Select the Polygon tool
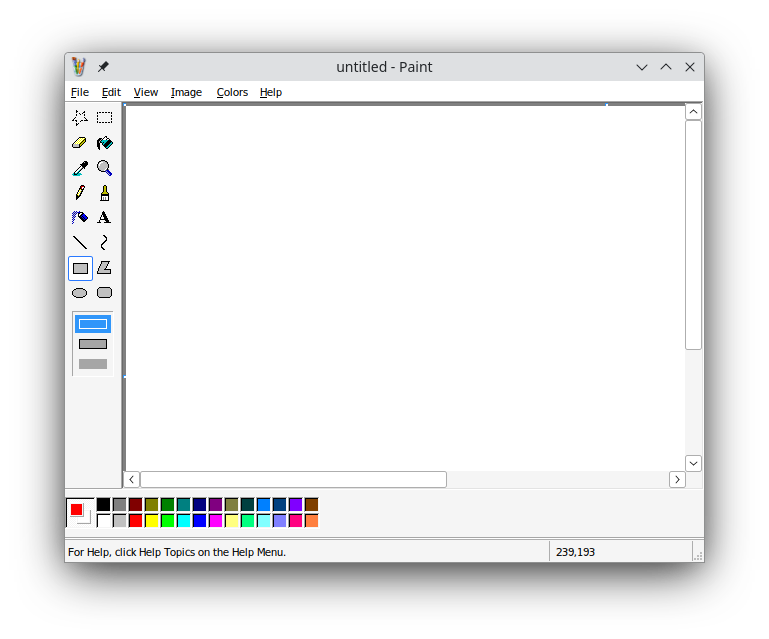This screenshot has height=639, width=769. [x=104, y=268]
